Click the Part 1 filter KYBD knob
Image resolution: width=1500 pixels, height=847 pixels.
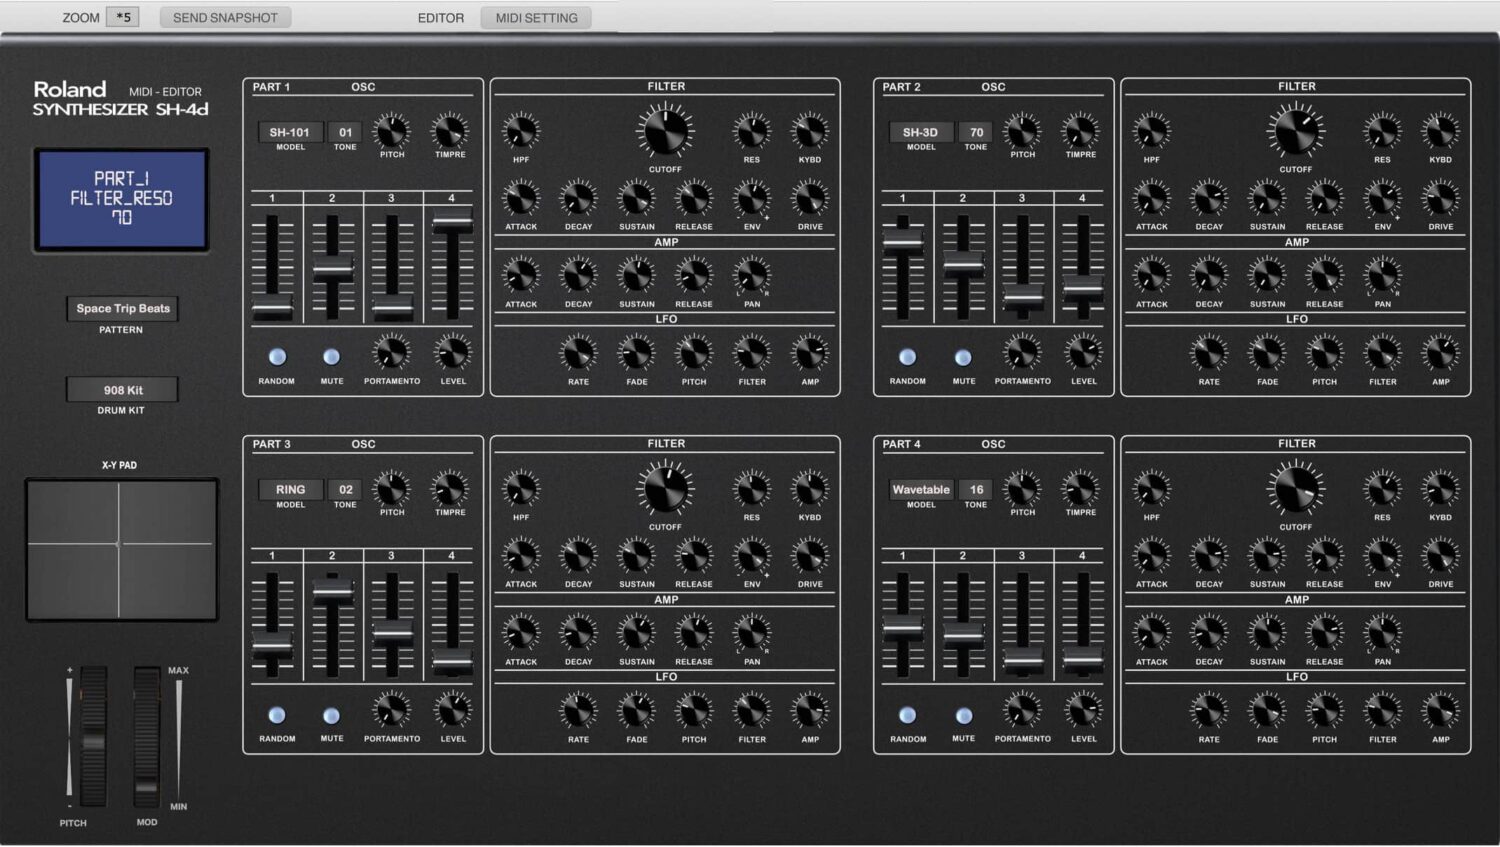[810, 131]
